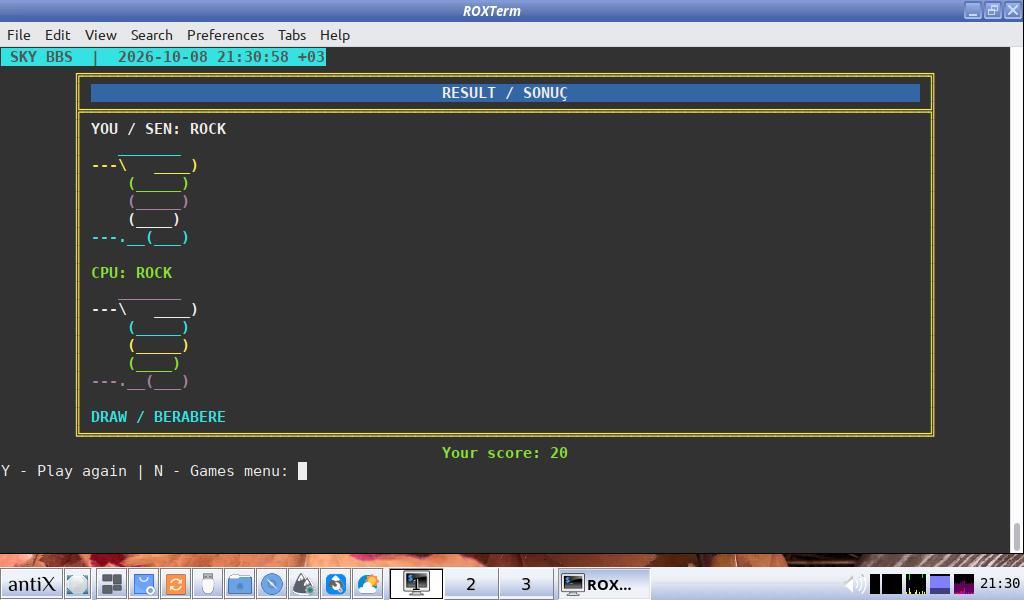This screenshot has height=600, width=1024.
Task: Open the Preferences menu
Action: pyautogui.click(x=225, y=35)
